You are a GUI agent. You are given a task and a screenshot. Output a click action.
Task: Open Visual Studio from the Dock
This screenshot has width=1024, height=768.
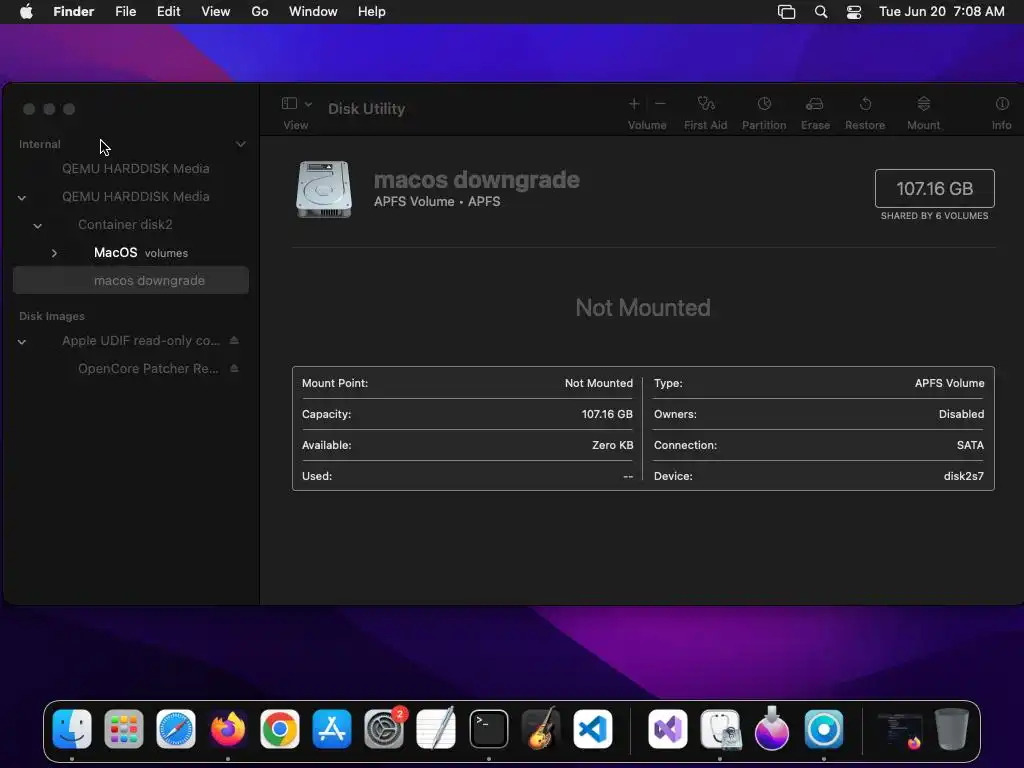(667, 729)
